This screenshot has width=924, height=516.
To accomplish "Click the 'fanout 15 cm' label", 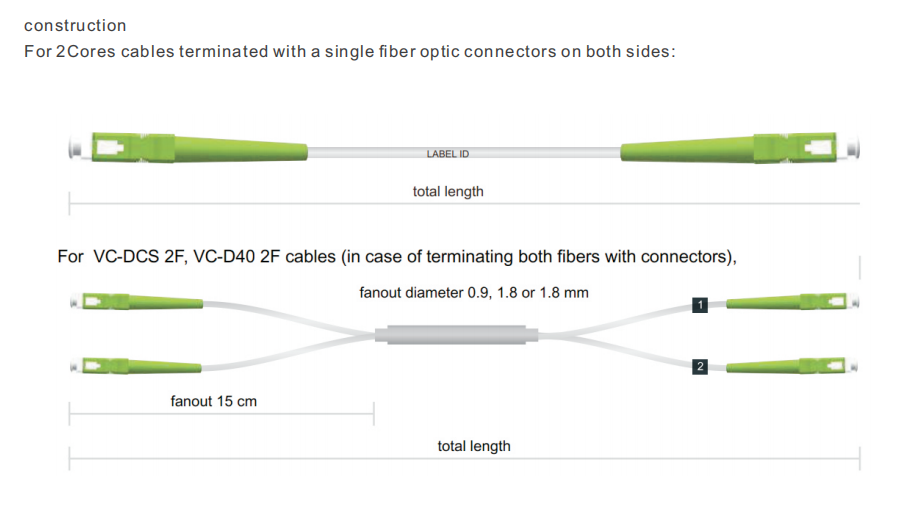I will [213, 401].
